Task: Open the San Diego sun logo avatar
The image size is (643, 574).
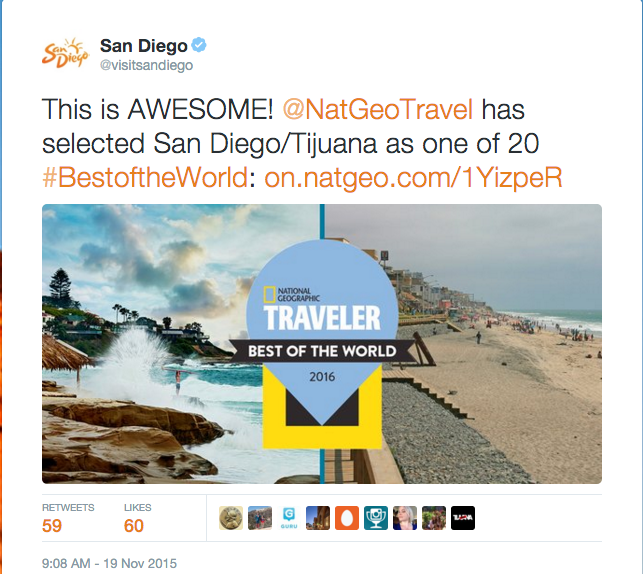Action: pyautogui.click(x=66, y=53)
